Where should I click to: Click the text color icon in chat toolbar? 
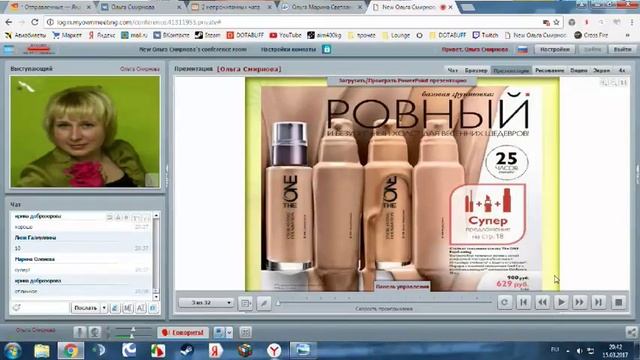[115, 308]
